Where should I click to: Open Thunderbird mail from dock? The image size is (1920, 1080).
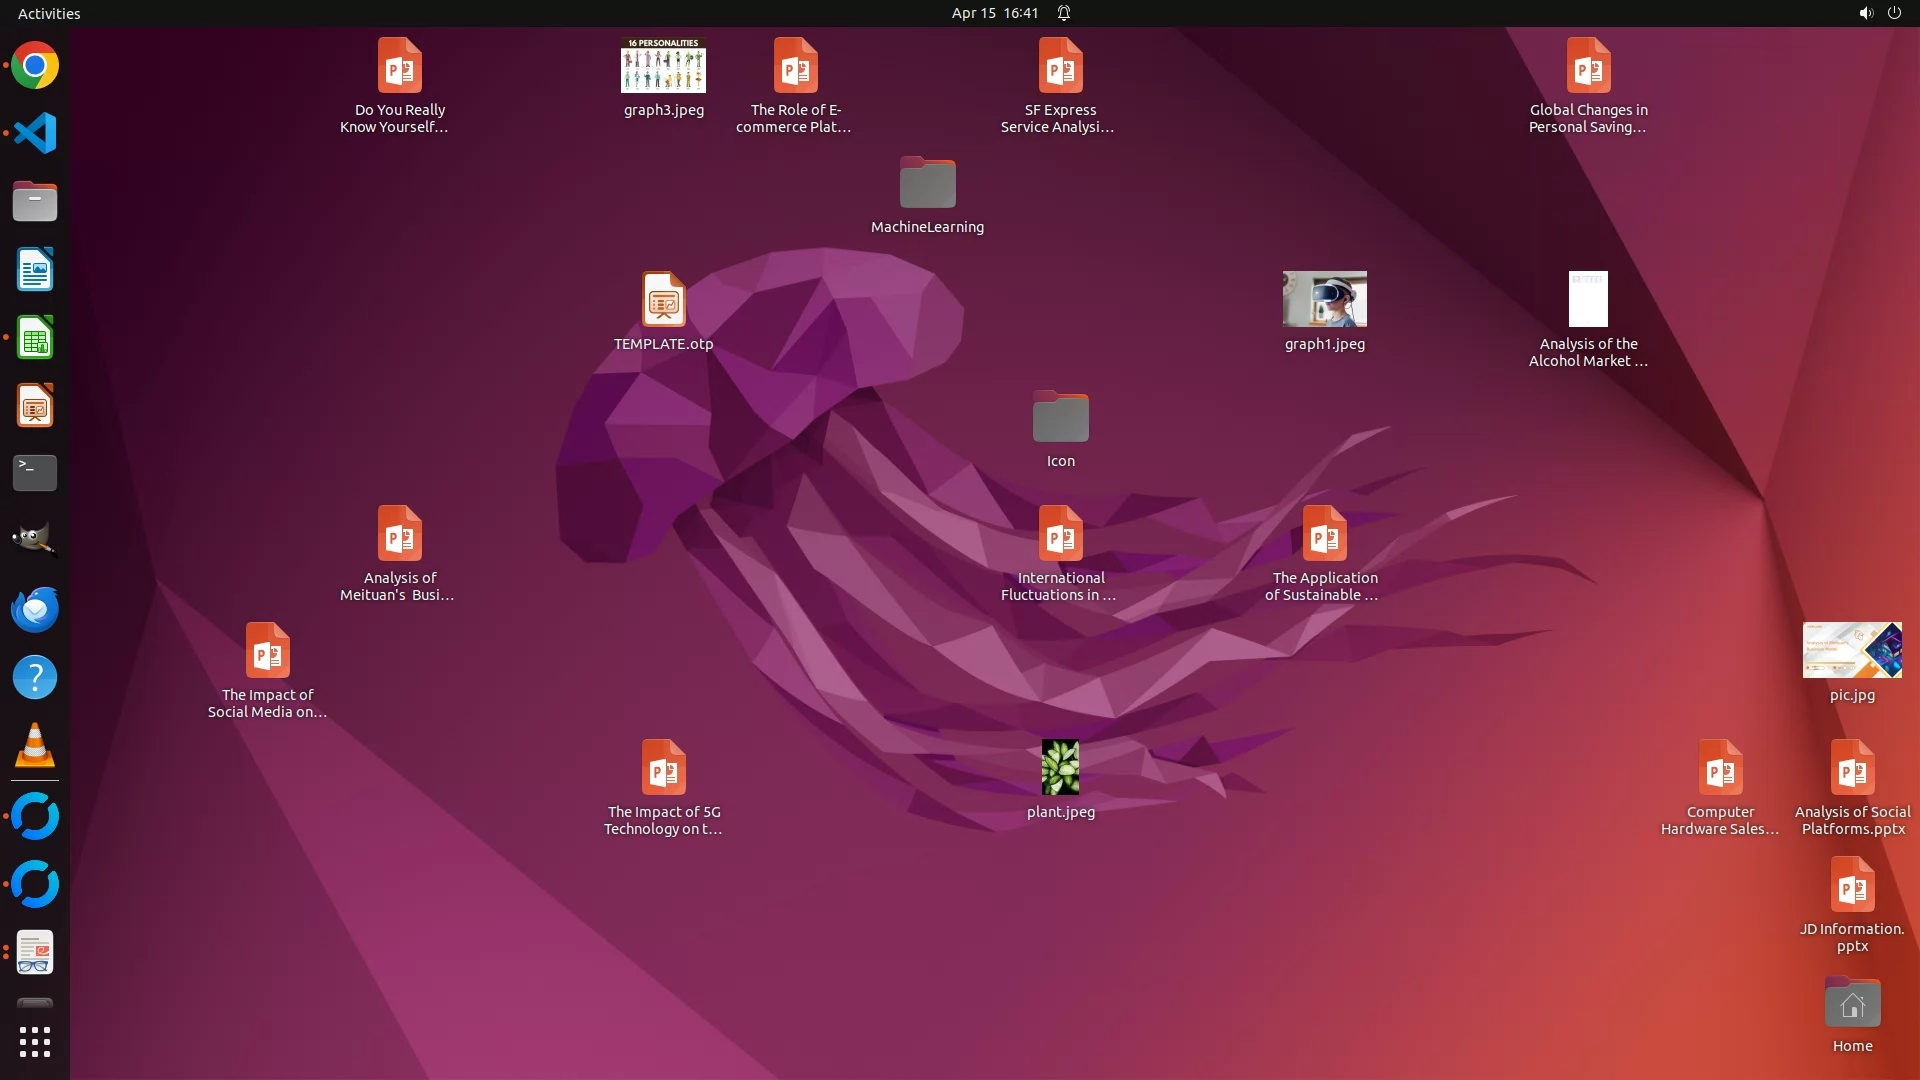pyautogui.click(x=35, y=609)
